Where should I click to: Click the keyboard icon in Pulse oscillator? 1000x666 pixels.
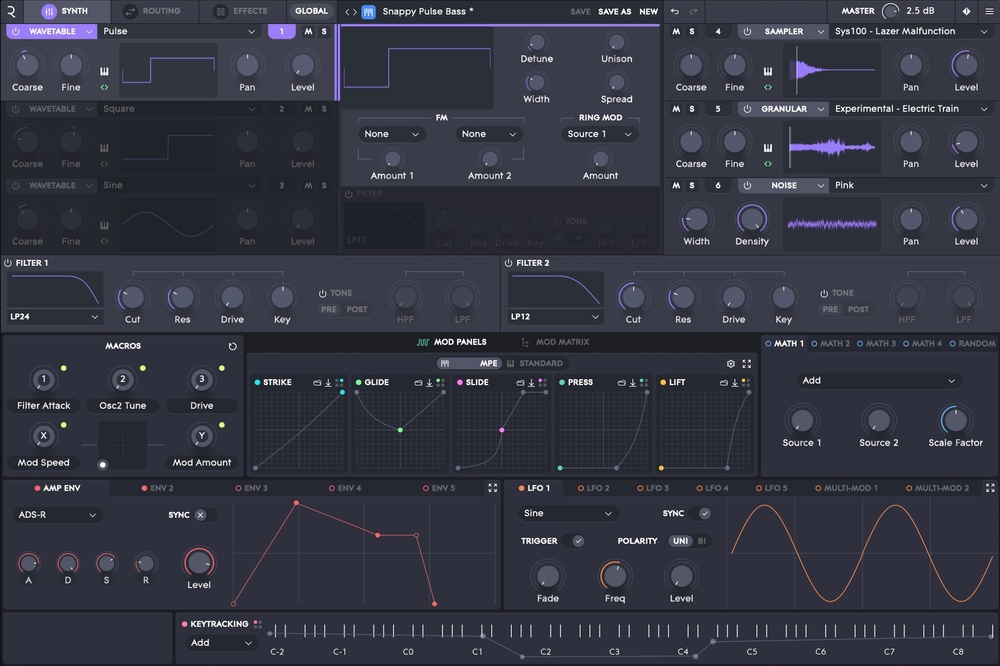104,71
